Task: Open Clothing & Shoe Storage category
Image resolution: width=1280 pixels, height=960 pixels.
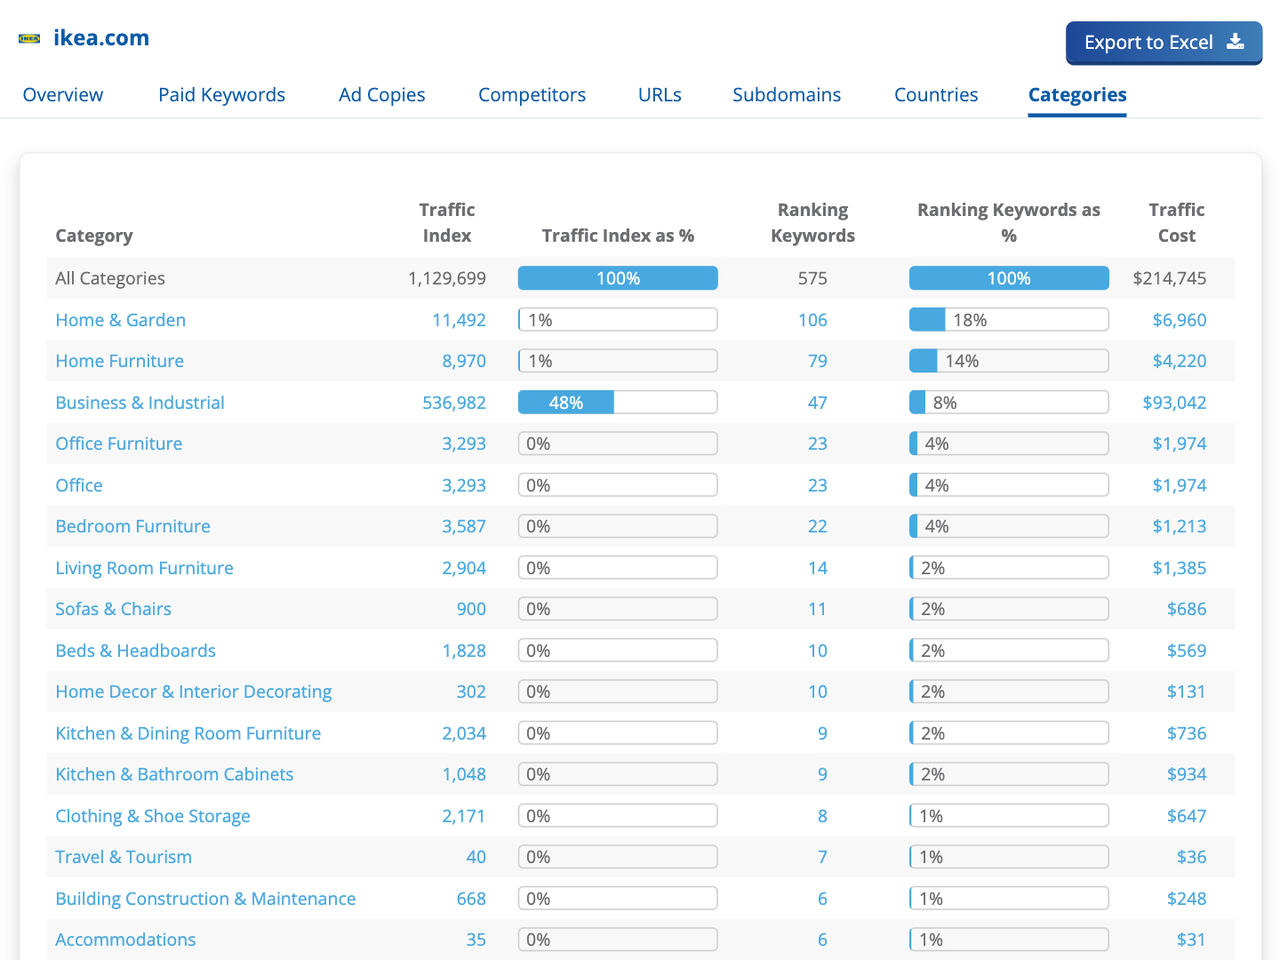Action: (153, 816)
